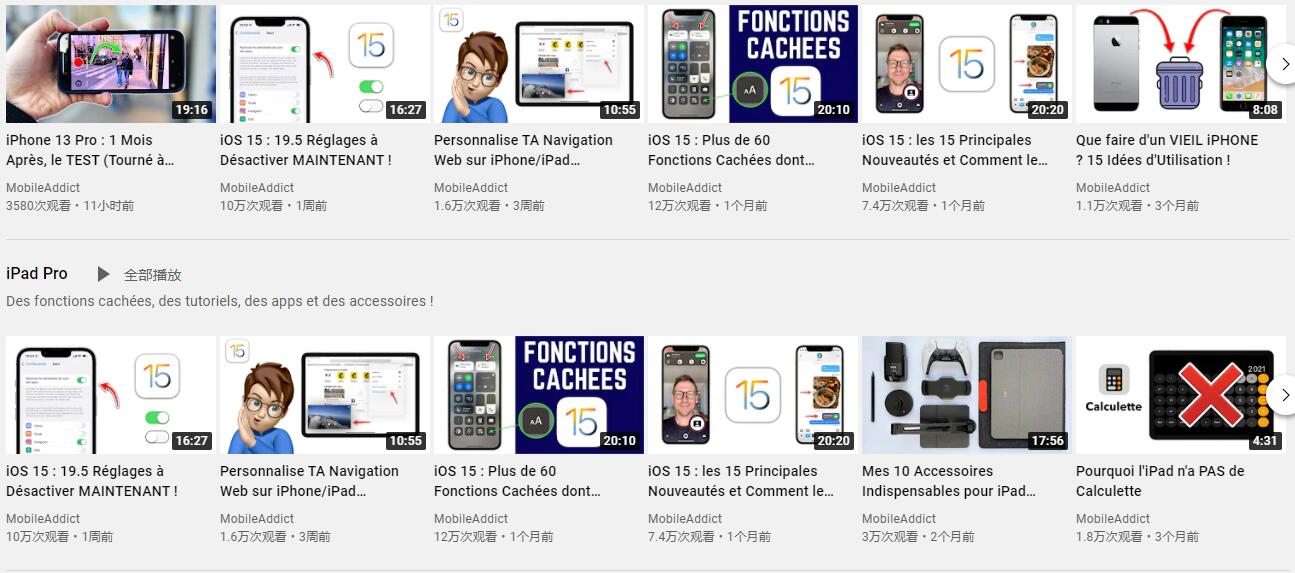Open iPad Pro row iOS 15 : Plus de 60 title
The width and height of the screenshot is (1295, 573).
[x=517, y=481]
